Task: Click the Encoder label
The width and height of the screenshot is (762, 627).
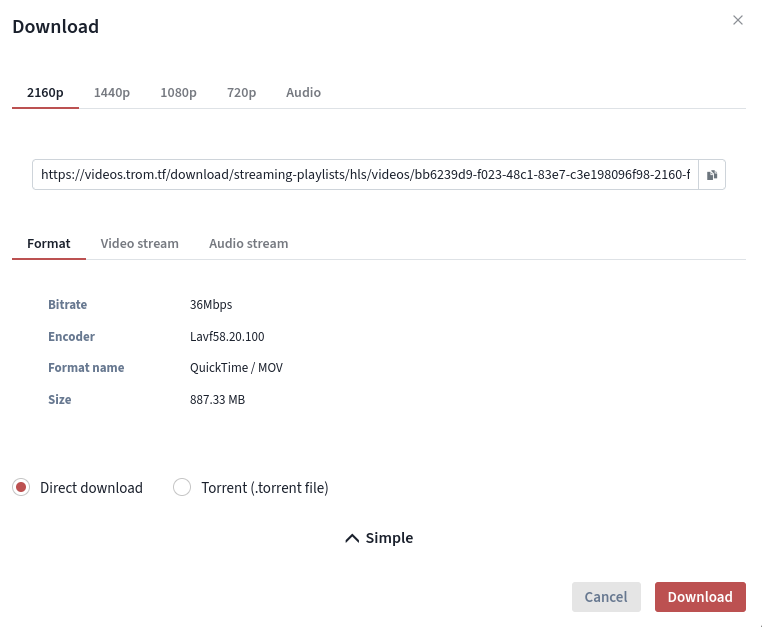Action: point(71,337)
